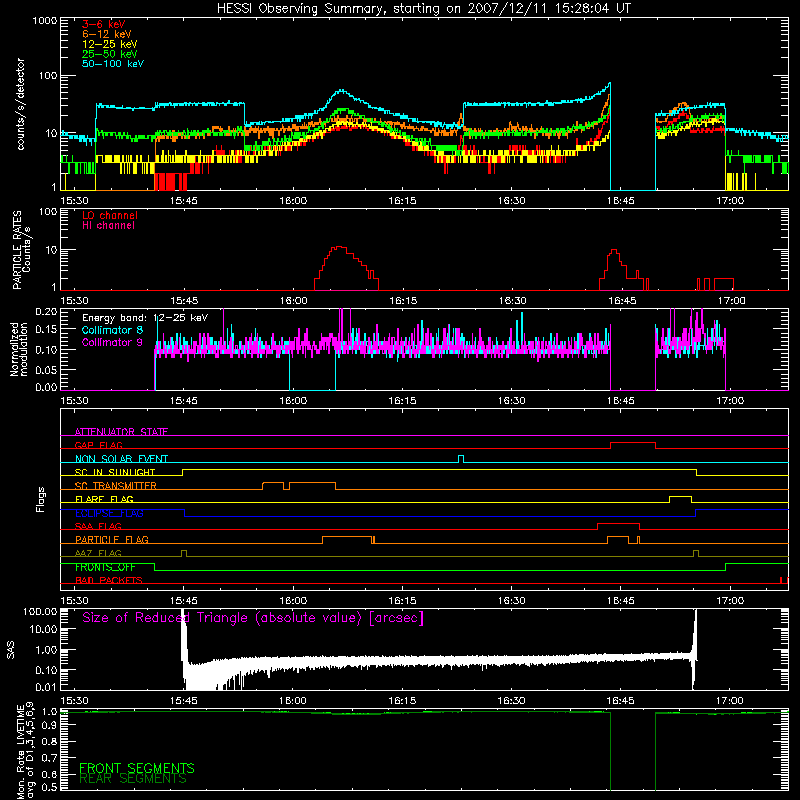Click the 16:00 tick label under count-rate plot
Screen dimensions: 800x800
point(293,201)
